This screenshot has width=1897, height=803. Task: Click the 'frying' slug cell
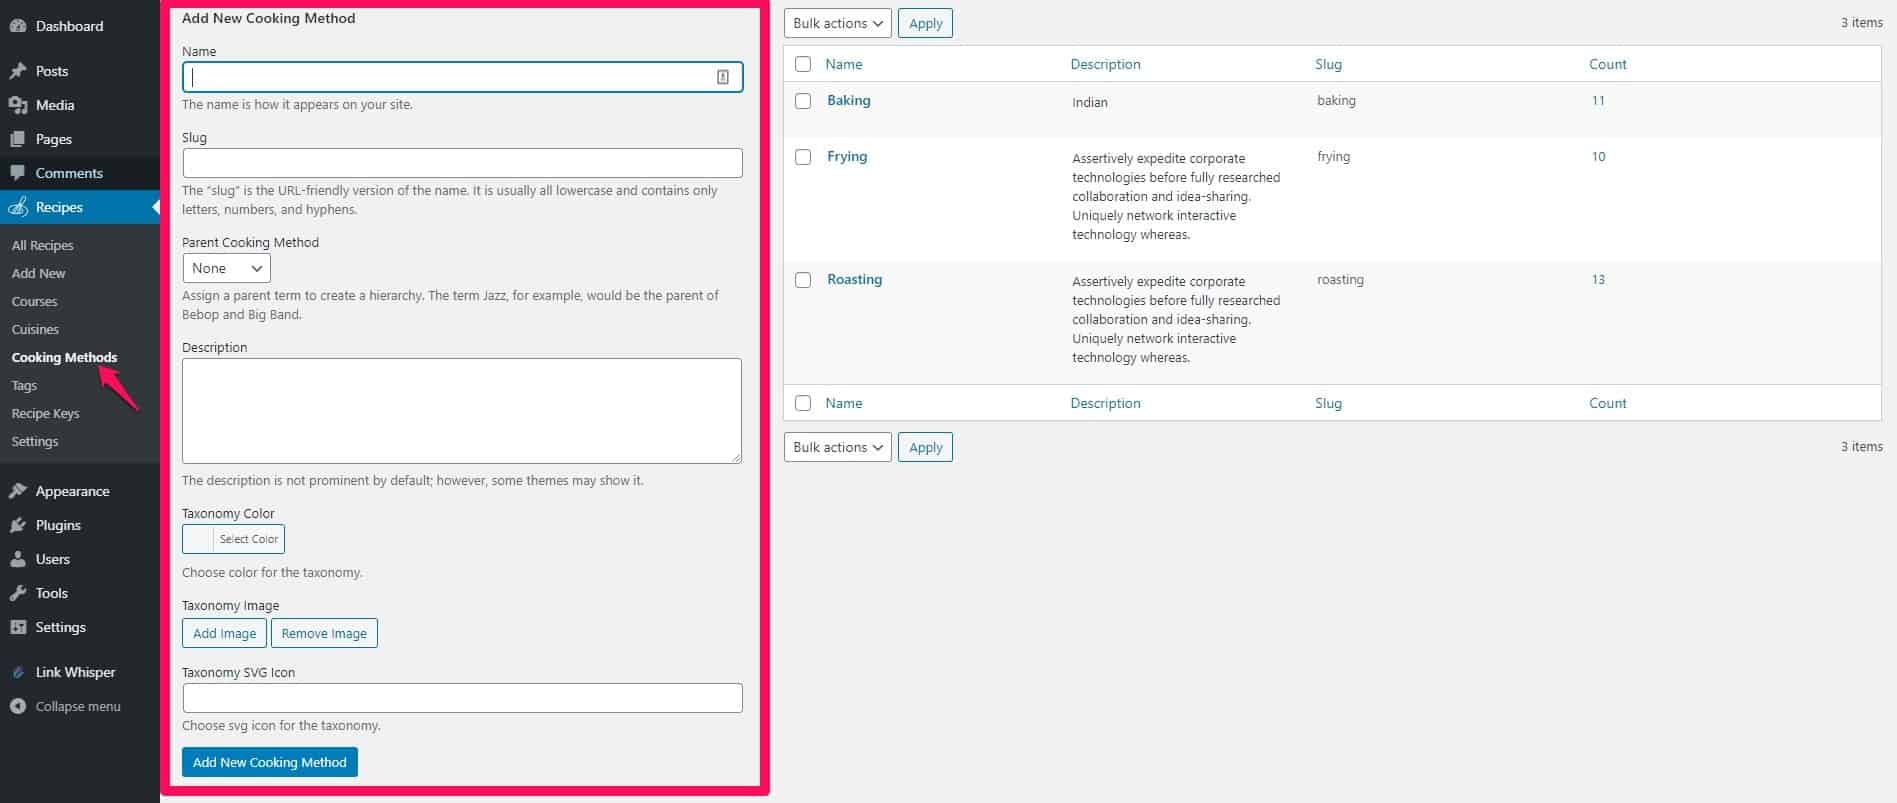(x=1334, y=156)
